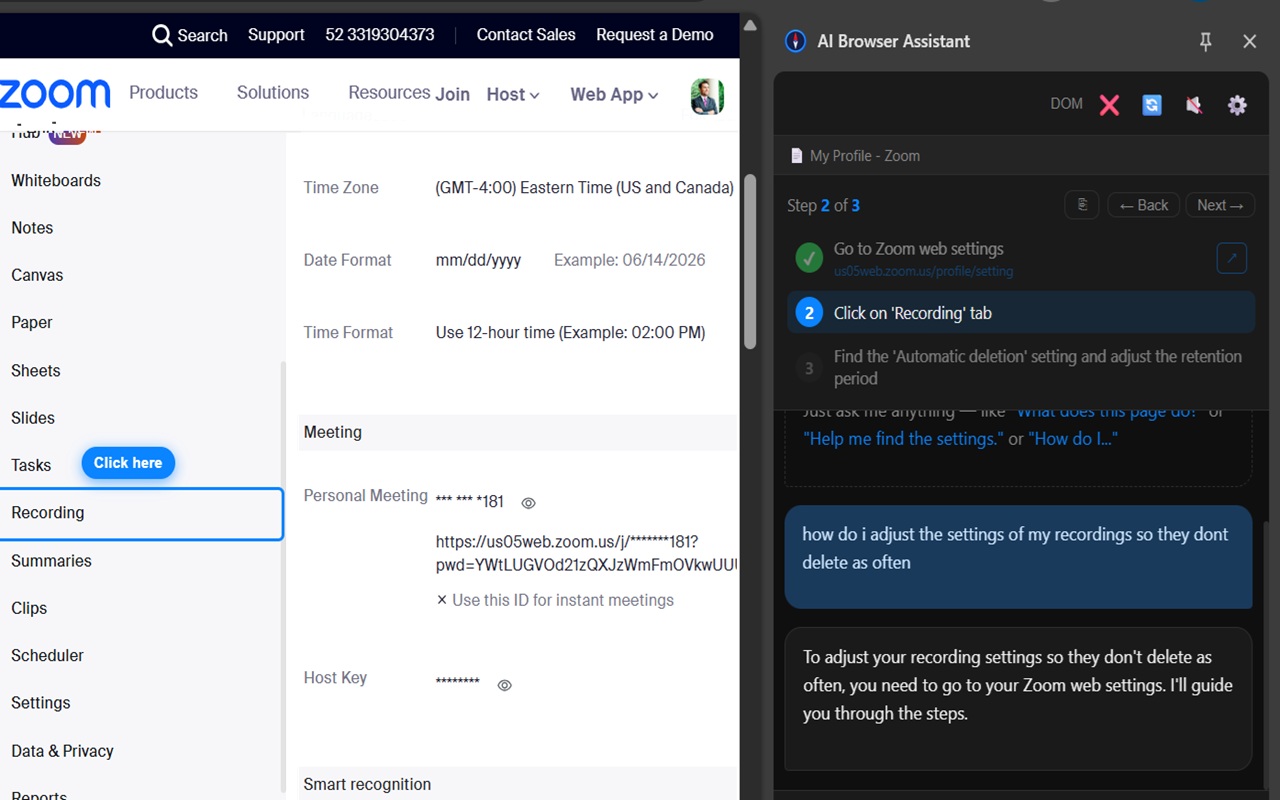Reveal Host Key with eye icon

[505, 685]
